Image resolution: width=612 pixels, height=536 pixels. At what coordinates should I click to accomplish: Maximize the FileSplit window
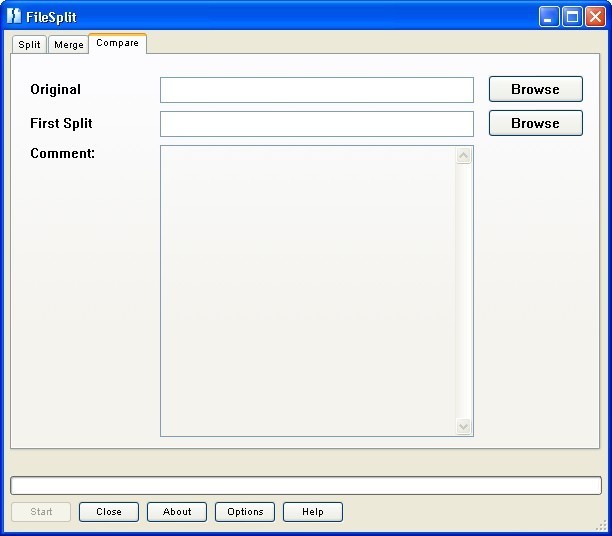coord(572,17)
